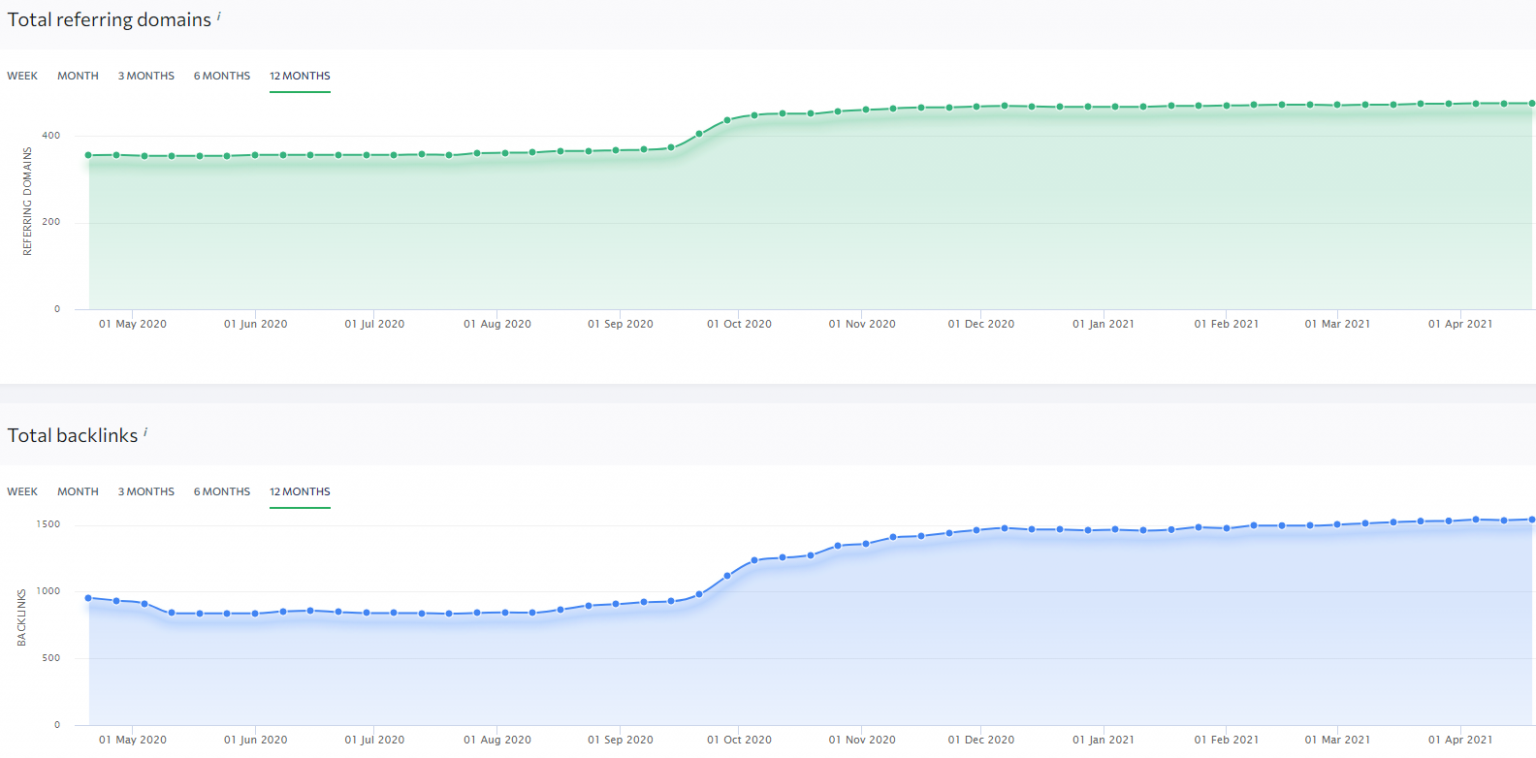Click 01 Feb 2021 on referring domains axis
The height and width of the screenshot is (758, 1536).
pyautogui.click(x=1226, y=324)
